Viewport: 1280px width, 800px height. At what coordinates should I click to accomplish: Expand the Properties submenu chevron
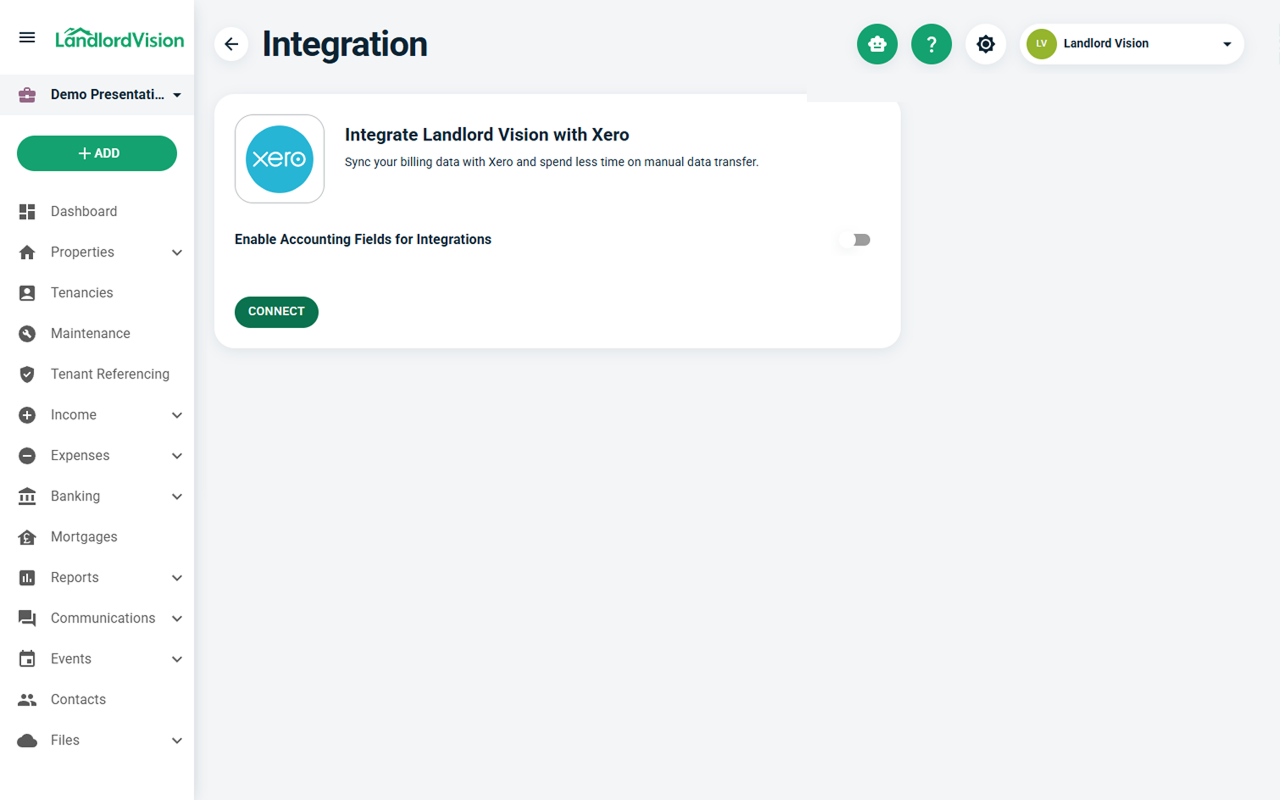click(x=177, y=253)
